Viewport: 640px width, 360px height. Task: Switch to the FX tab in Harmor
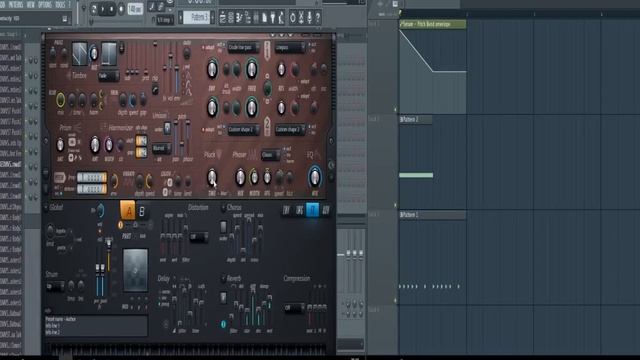point(312,210)
